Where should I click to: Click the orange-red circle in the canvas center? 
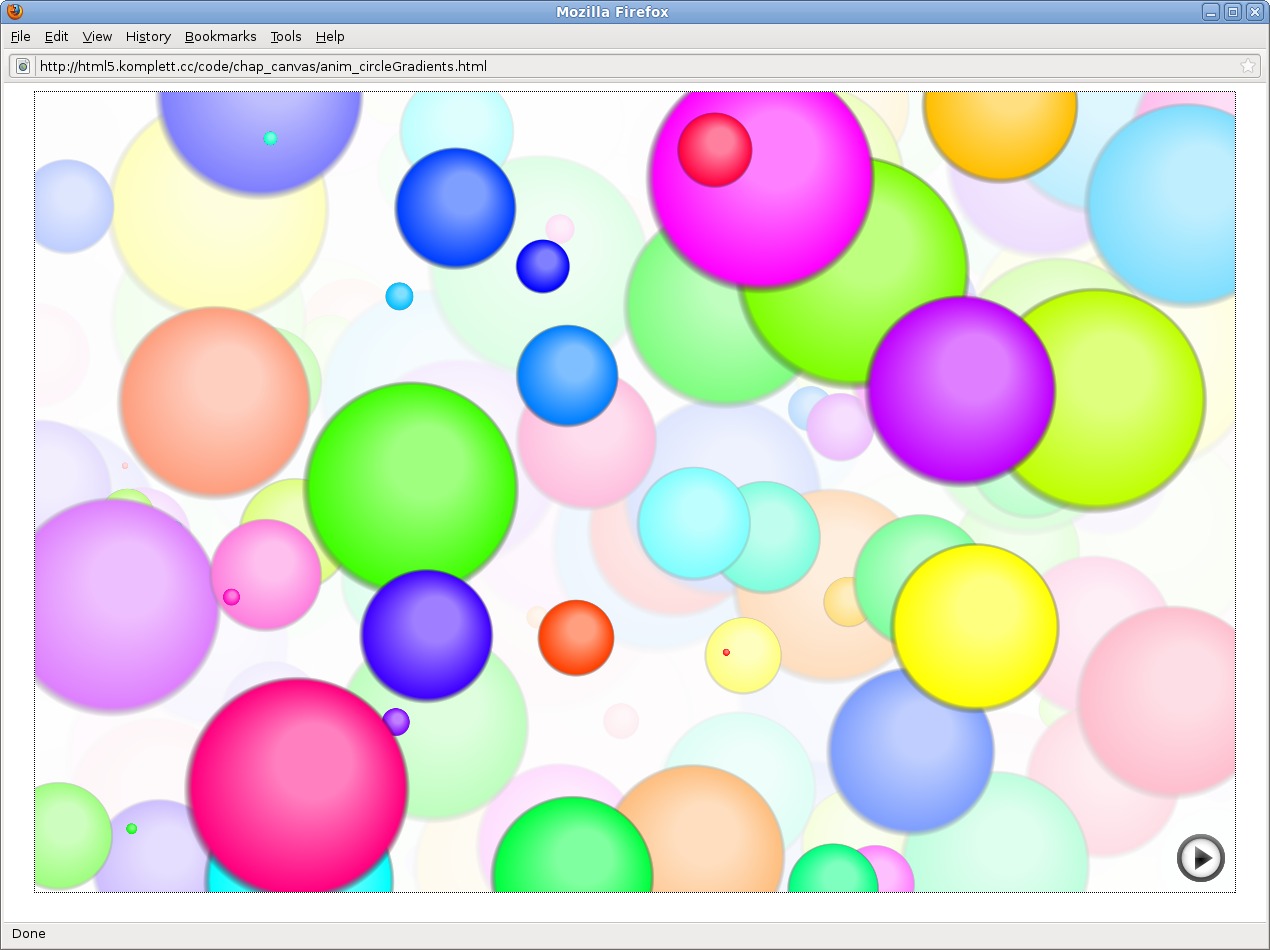click(576, 638)
